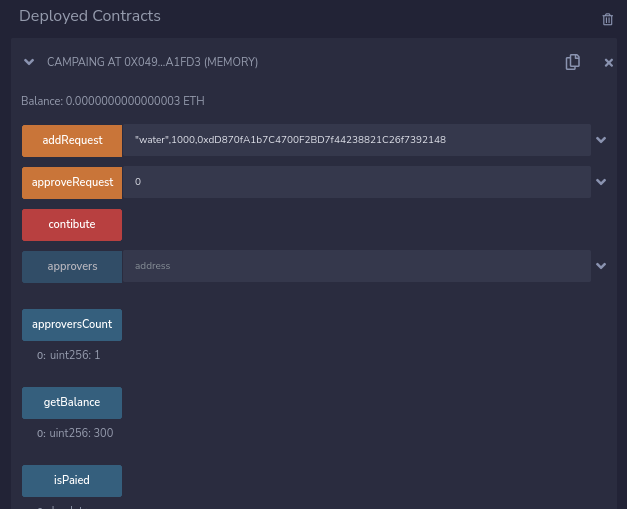Copy the CAMPAING contract address
The width and height of the screenshot is (627, 509).
(573, 62)
